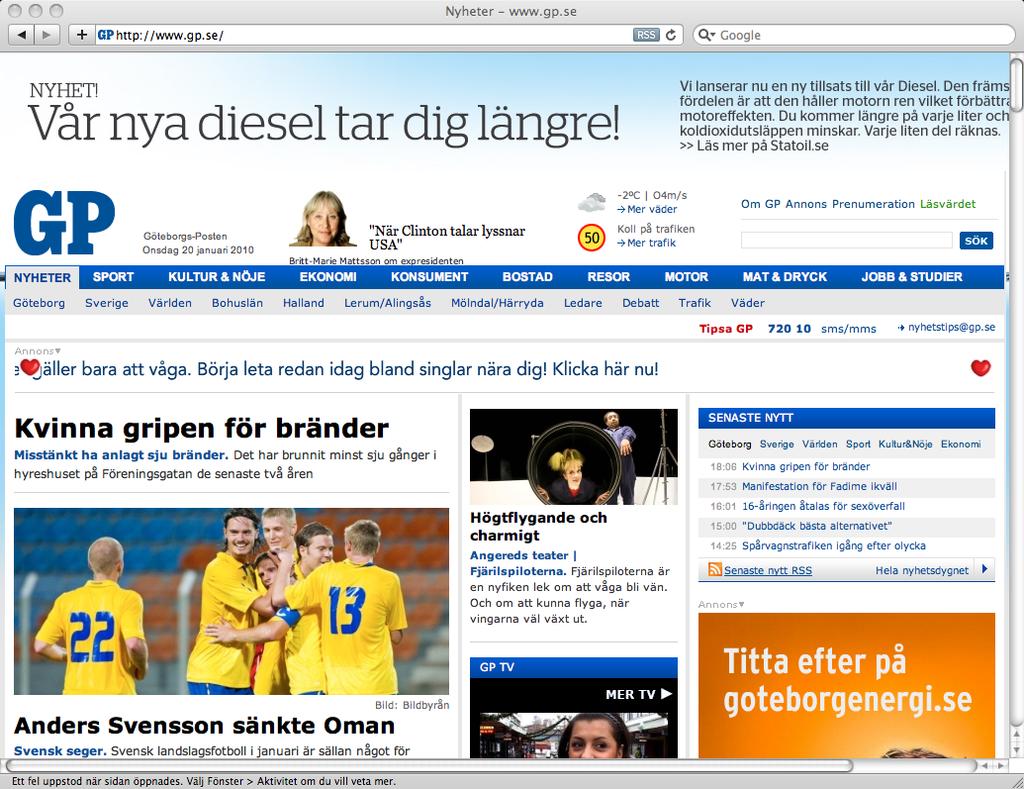Go forward using the browser forward arrow

pyautogui.click(x=46, y=35)
